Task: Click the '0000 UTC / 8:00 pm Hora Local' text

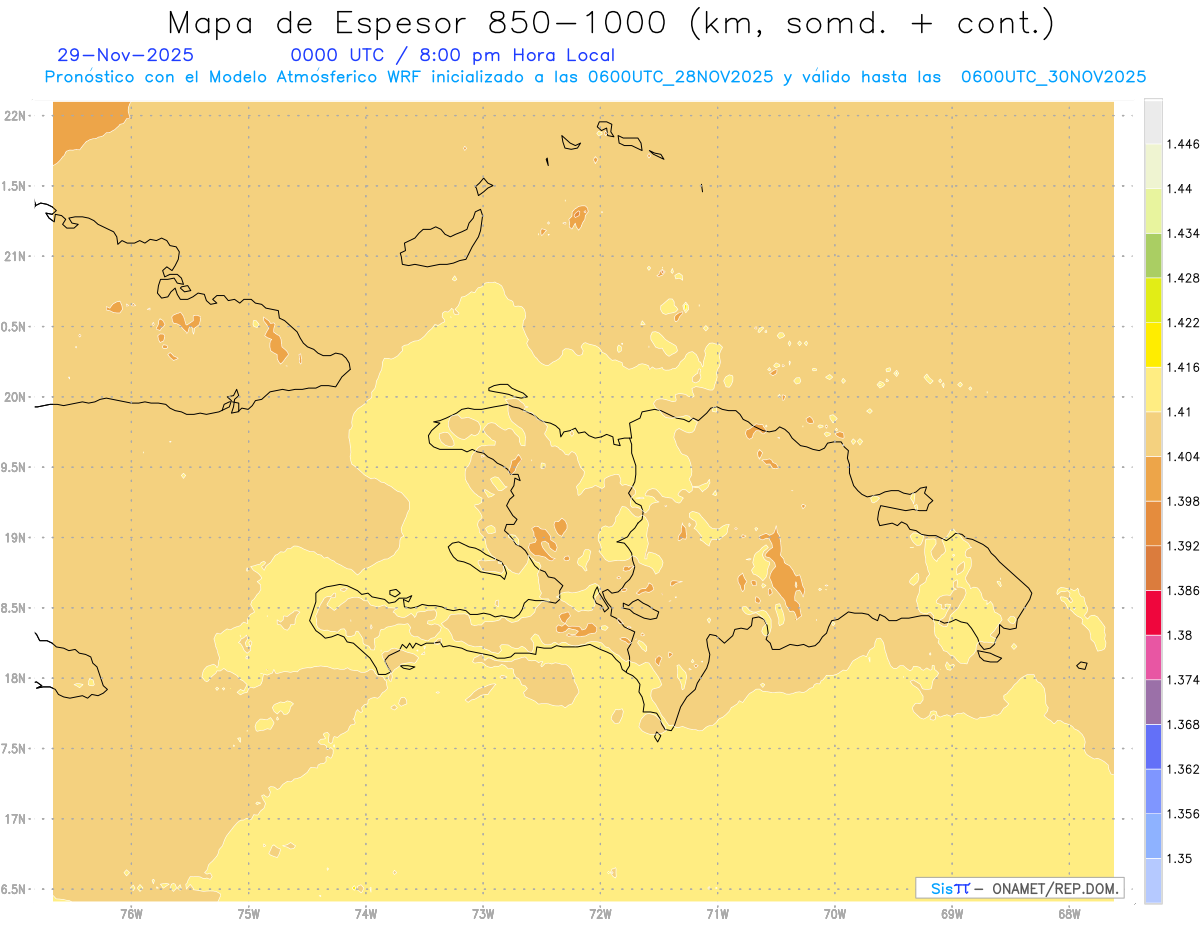Action: (x=453, y=55)
